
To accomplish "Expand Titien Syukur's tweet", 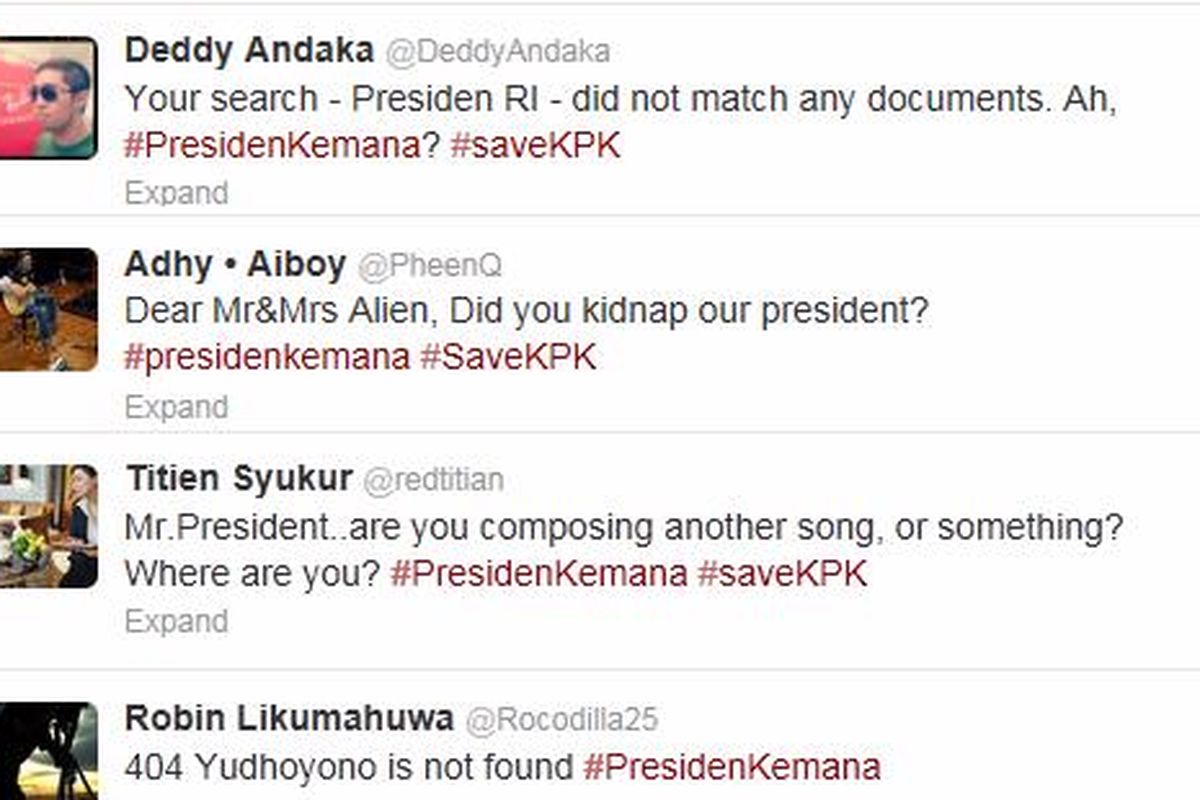I will [x=176, y=621].
